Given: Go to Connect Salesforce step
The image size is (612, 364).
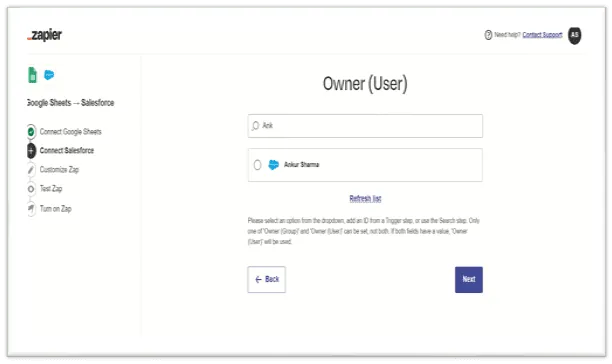Looking at the screenshot, I should (x=67, y=151).
